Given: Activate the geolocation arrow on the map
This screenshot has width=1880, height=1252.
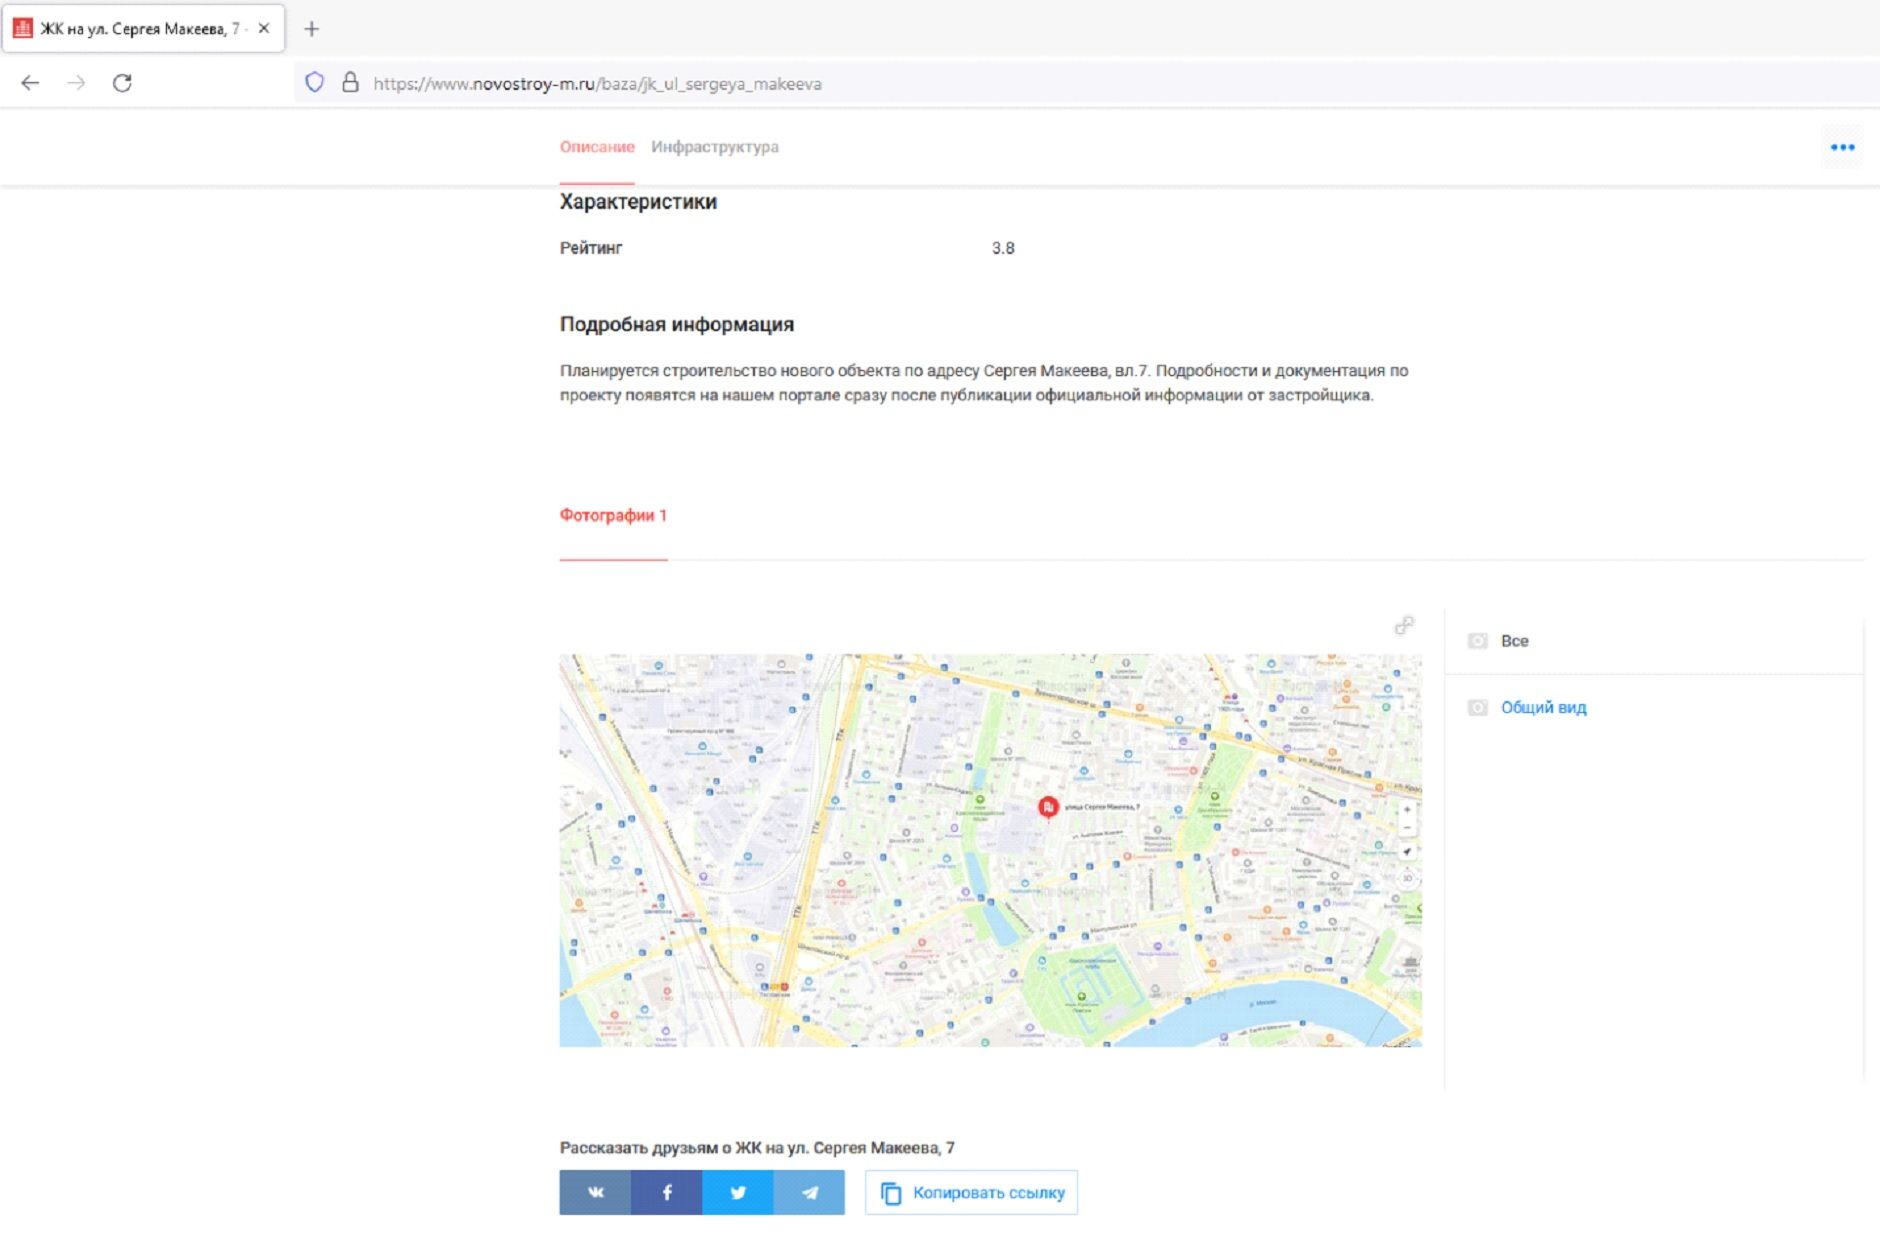Looking at the screenshot, I should coord(1407,851).
